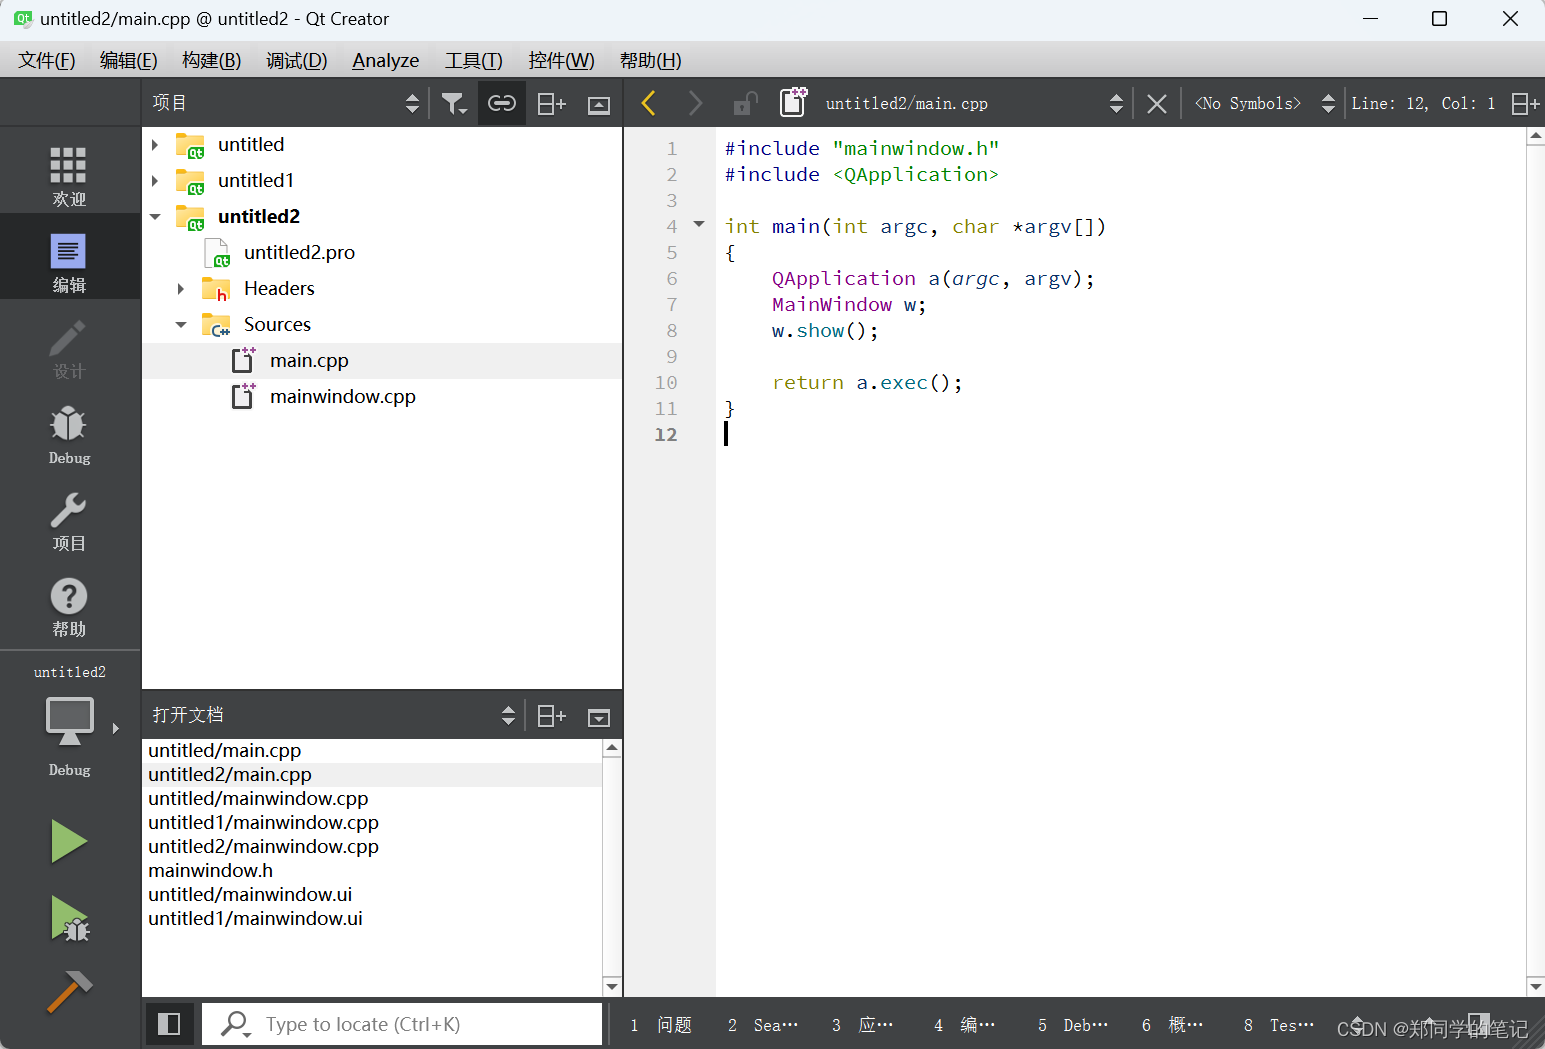The height and width of the screenshot is (1049, 1545).
Task: Expand the untitled1 project
Action: 155,181
